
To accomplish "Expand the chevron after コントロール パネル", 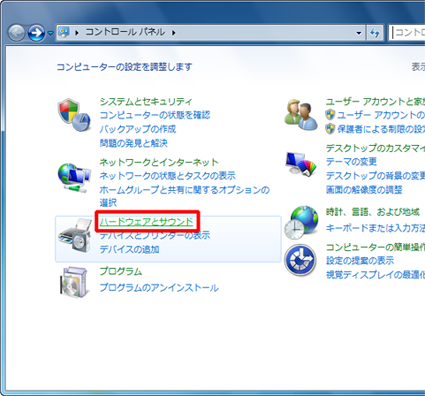I will [174, 33].
